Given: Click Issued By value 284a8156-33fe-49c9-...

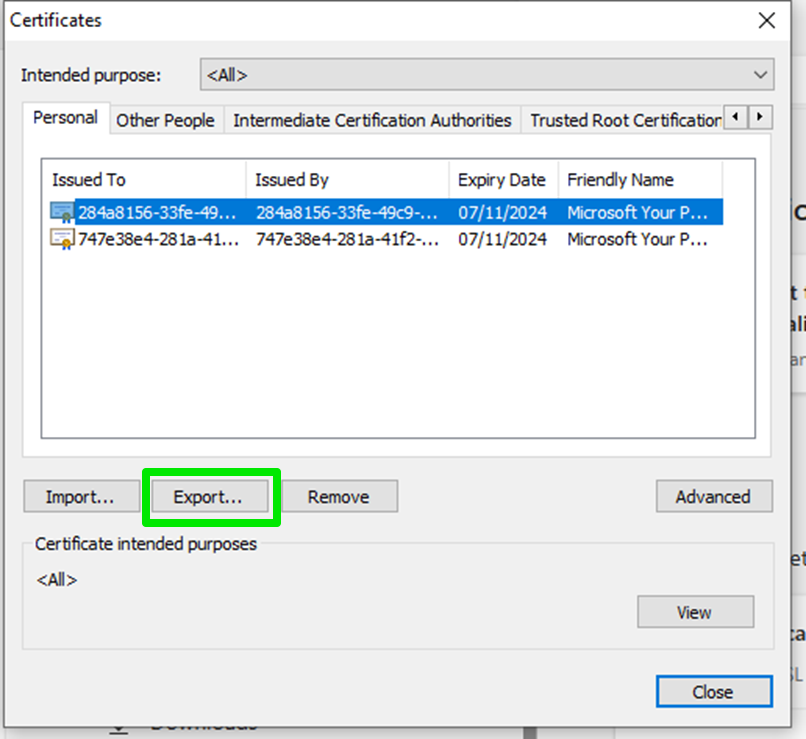Looking at the screenshot, I should 347,212.
